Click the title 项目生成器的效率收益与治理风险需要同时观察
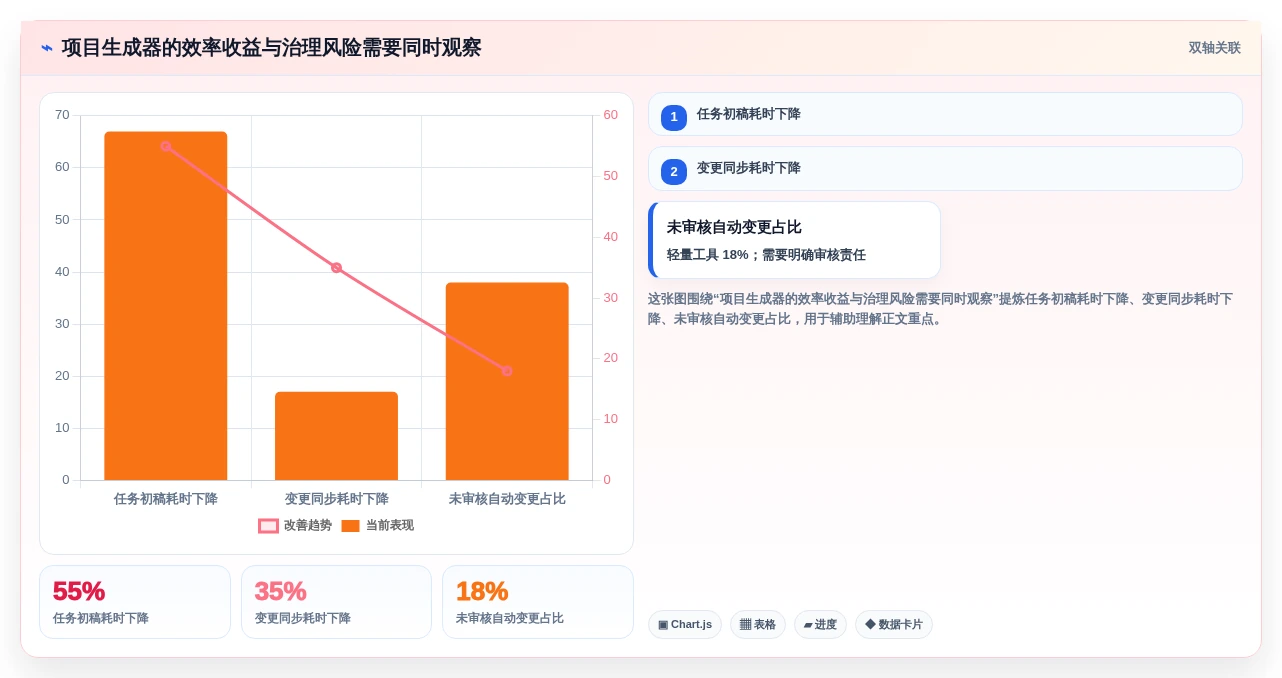This screenshot has height=678, width=1282. coord(271,48)
